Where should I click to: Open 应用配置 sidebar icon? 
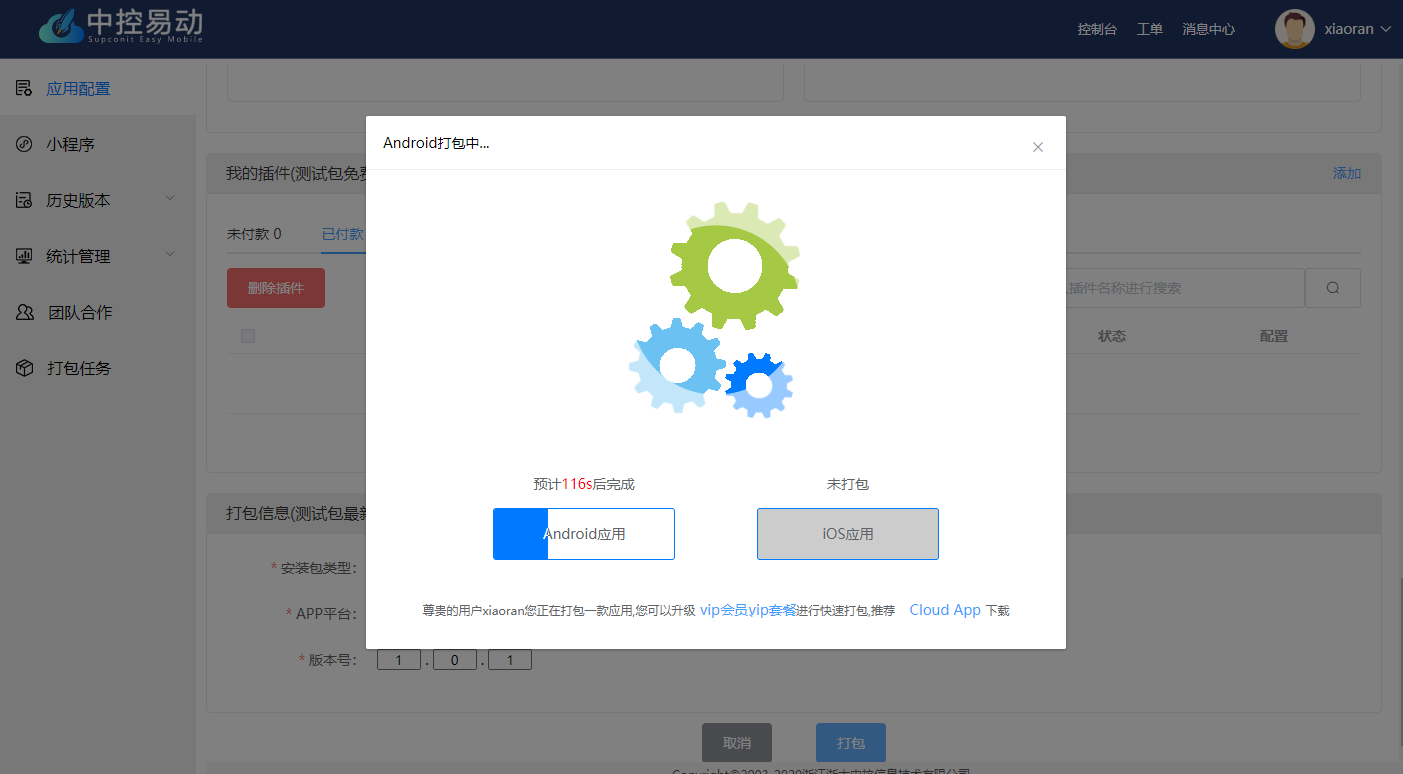pos(23,88)
